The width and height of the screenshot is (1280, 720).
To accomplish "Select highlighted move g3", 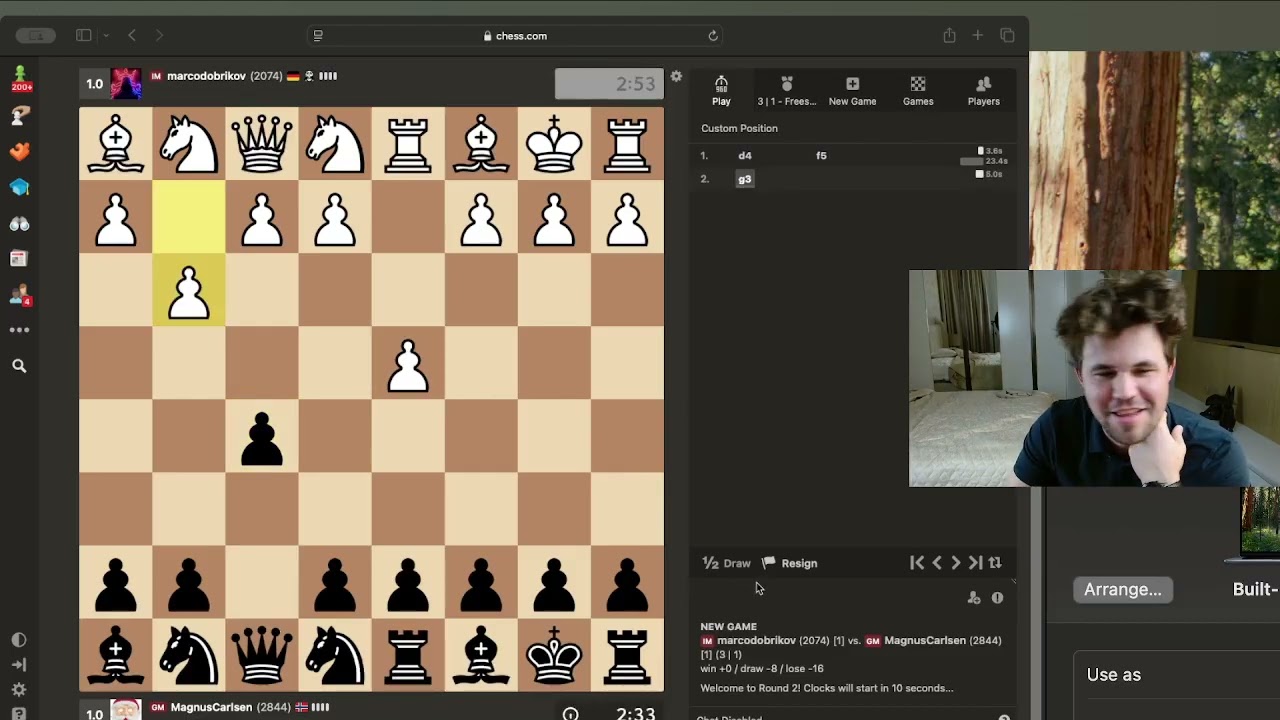I will [745, 179].
